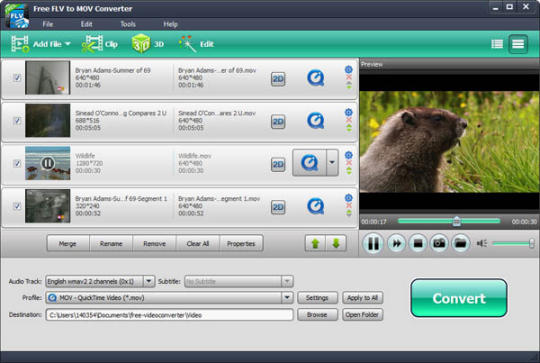Click the Merge button
This screenshot has width=540, height=363.
click(x=68, y=243)
